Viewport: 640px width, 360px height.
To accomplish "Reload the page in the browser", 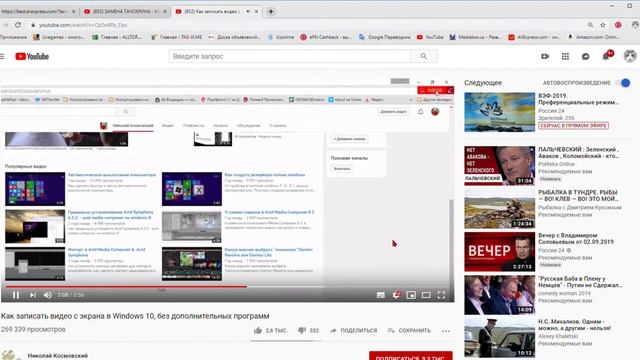I will 18,25.
